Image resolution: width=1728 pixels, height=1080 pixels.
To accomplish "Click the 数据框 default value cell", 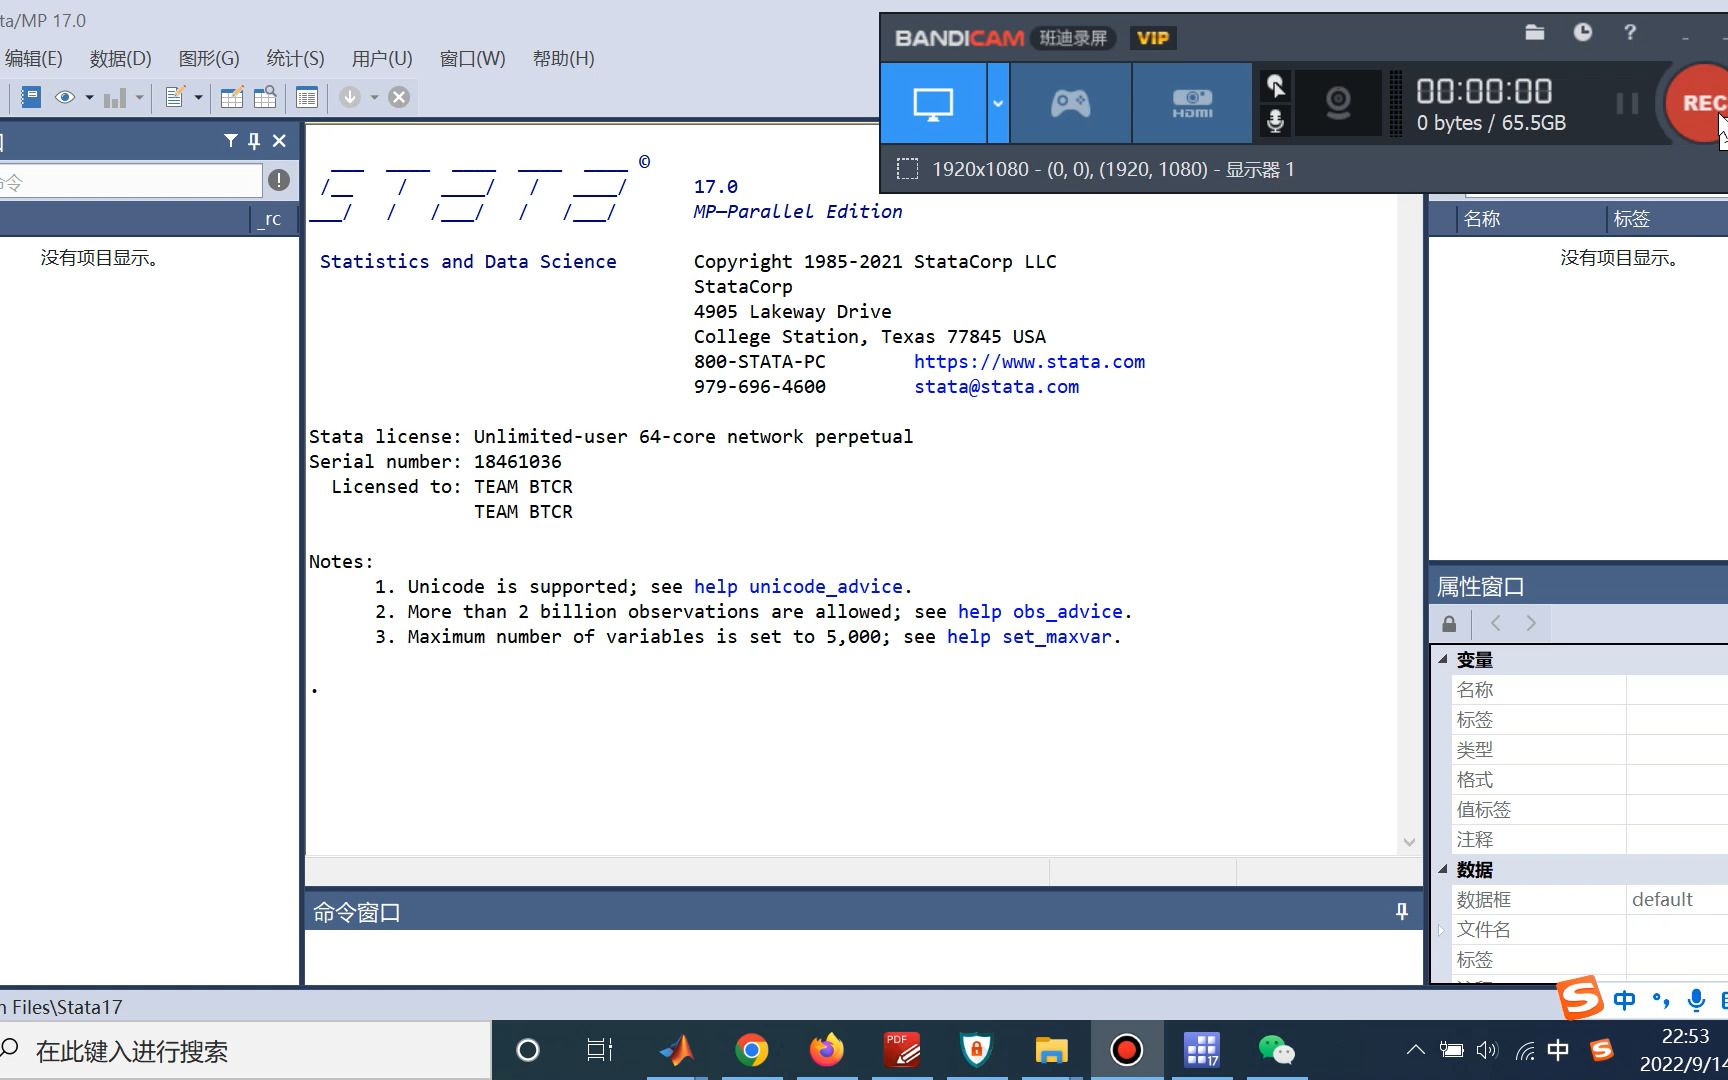I will tap(1677, 900).
